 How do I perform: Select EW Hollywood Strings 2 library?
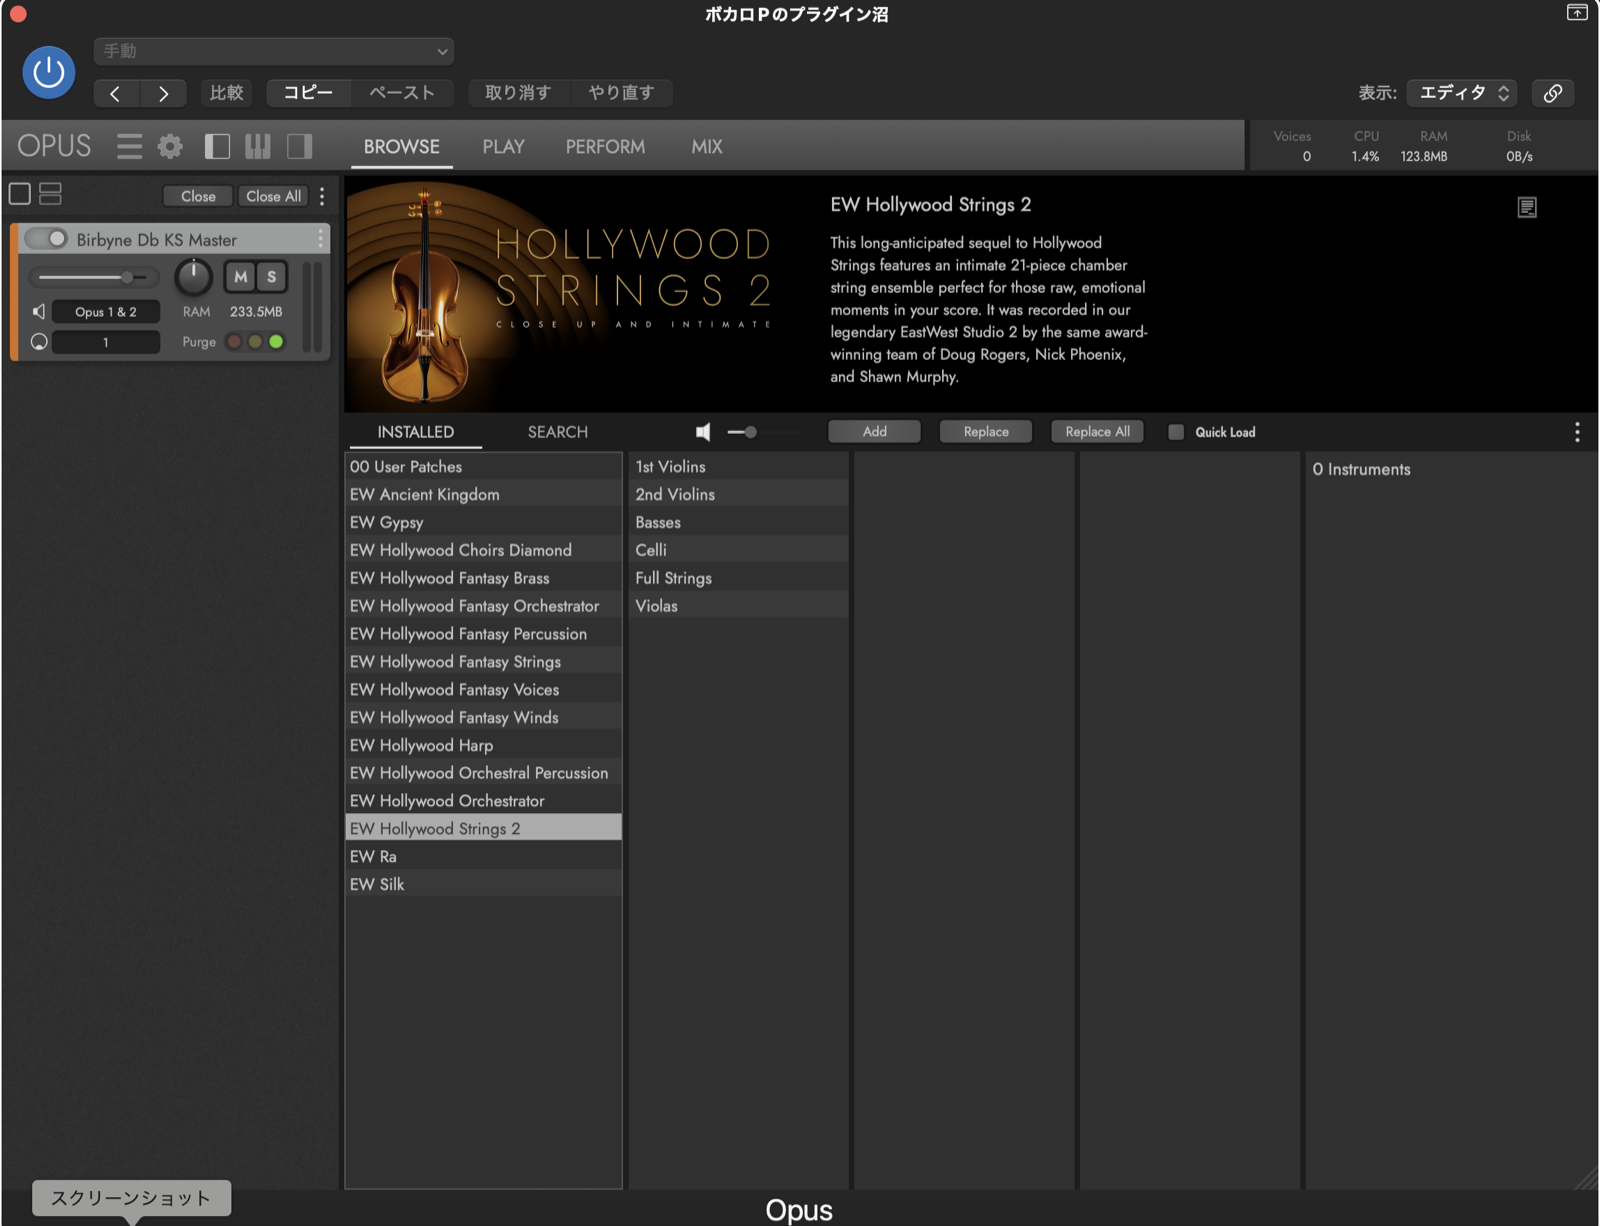(484, 828)
